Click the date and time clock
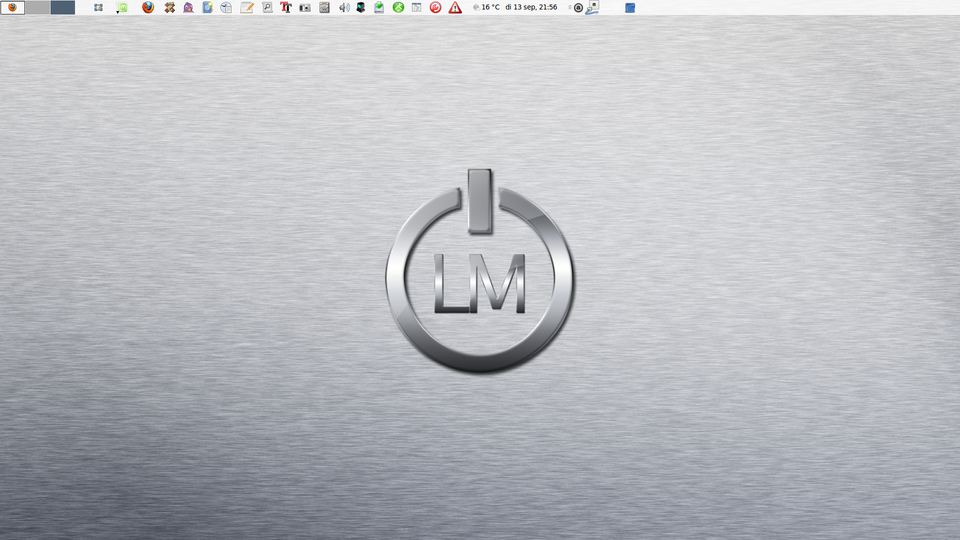The width and height of the screenshot is (960, 540). 531,7
